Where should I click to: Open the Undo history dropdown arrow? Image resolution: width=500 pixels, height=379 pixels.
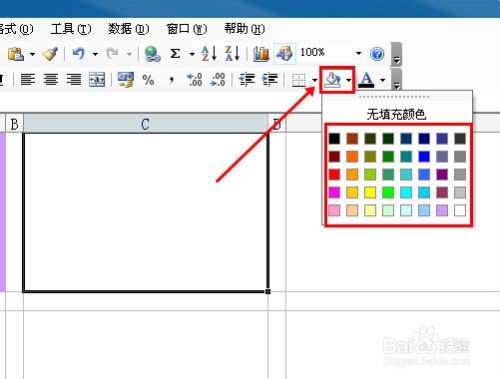95,54
